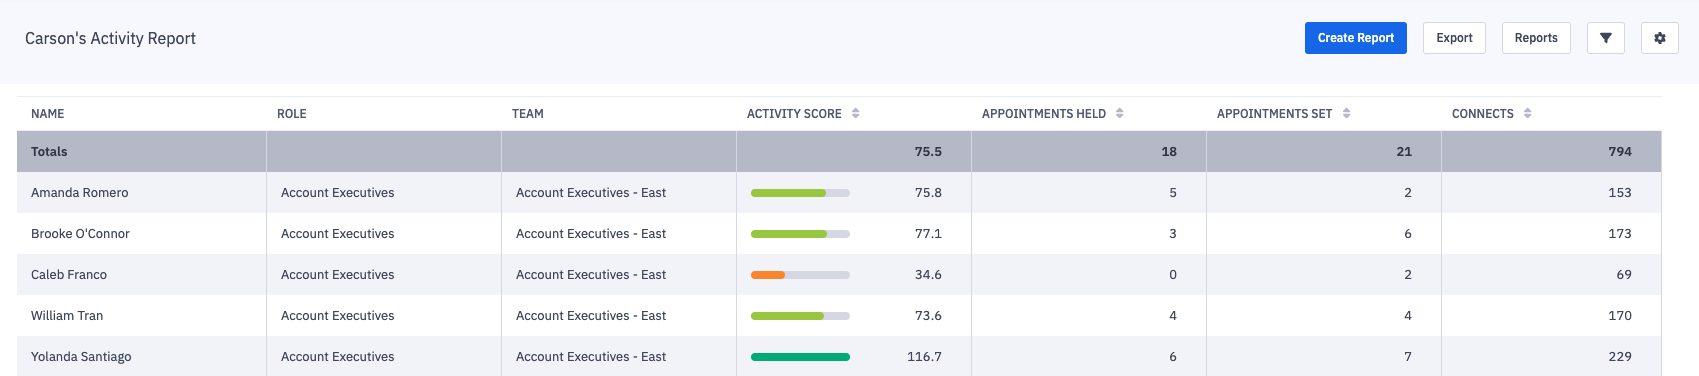Viewport: 1699px width, 376px height.
Task: Click the Create Report button
Action: click(1355, 38)
